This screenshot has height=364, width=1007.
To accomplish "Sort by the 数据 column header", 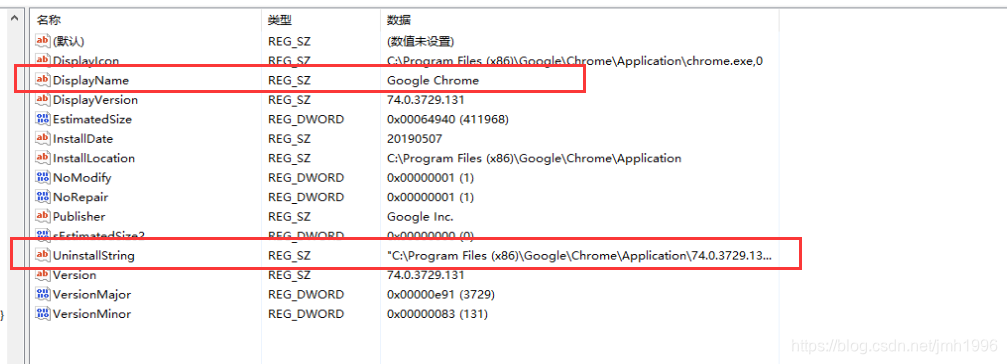I will pyautogui.click(x=399, y=21).
